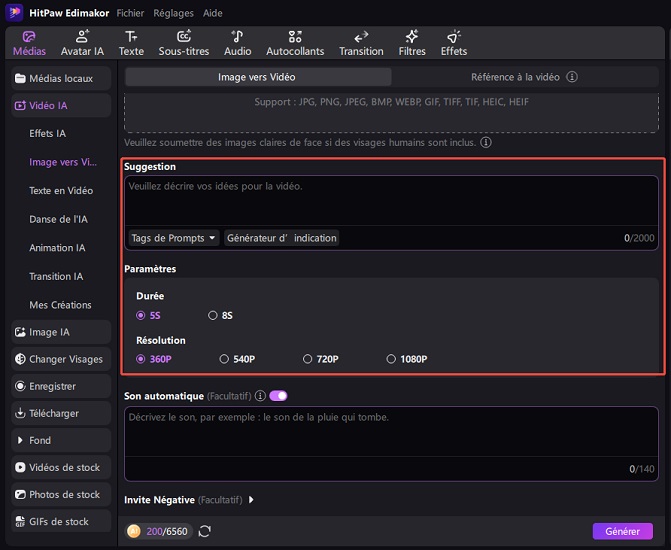Expand the Fond sidebar section
671x550 pixels.
click(x=40, y=440)
